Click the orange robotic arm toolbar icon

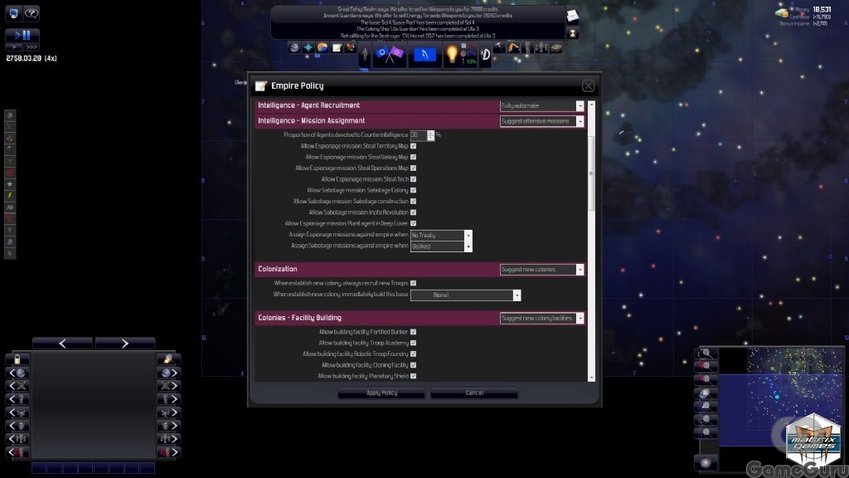[513, 48]
